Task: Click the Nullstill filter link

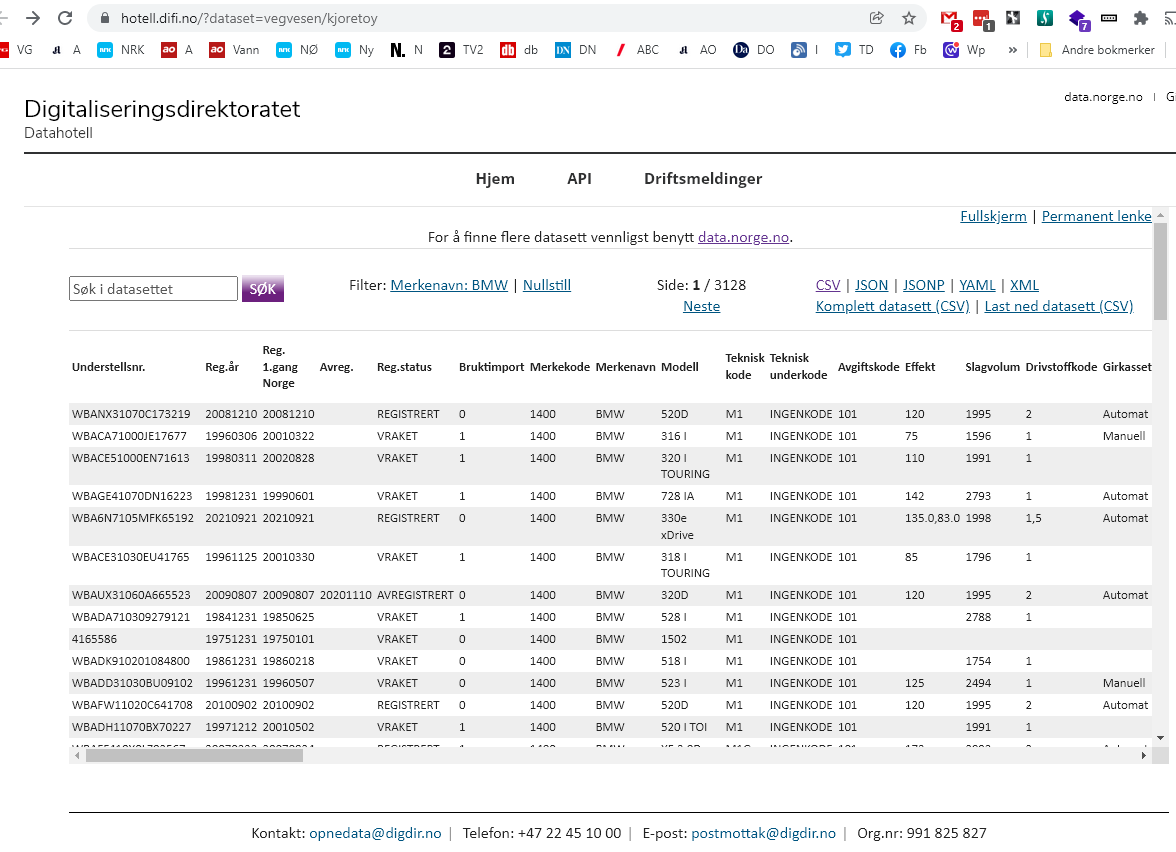Action: 546,285
